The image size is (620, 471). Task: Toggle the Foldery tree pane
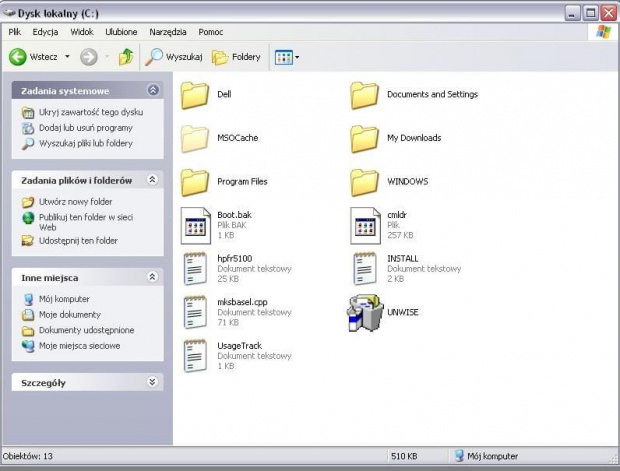pos(236,57)
